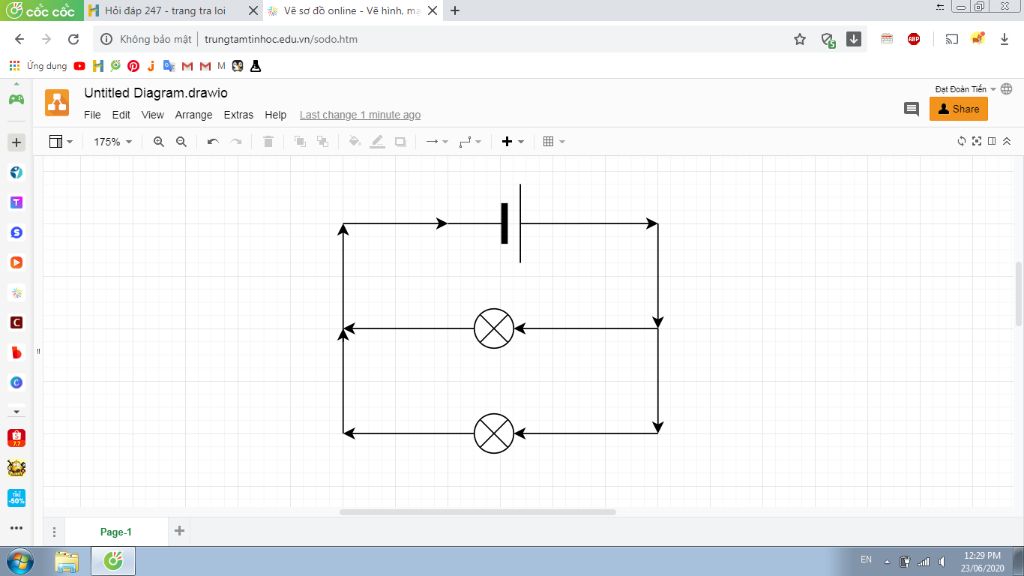Click the undo arrow icon
Screen dimensions: 1024x576
(x=213, y=142)
